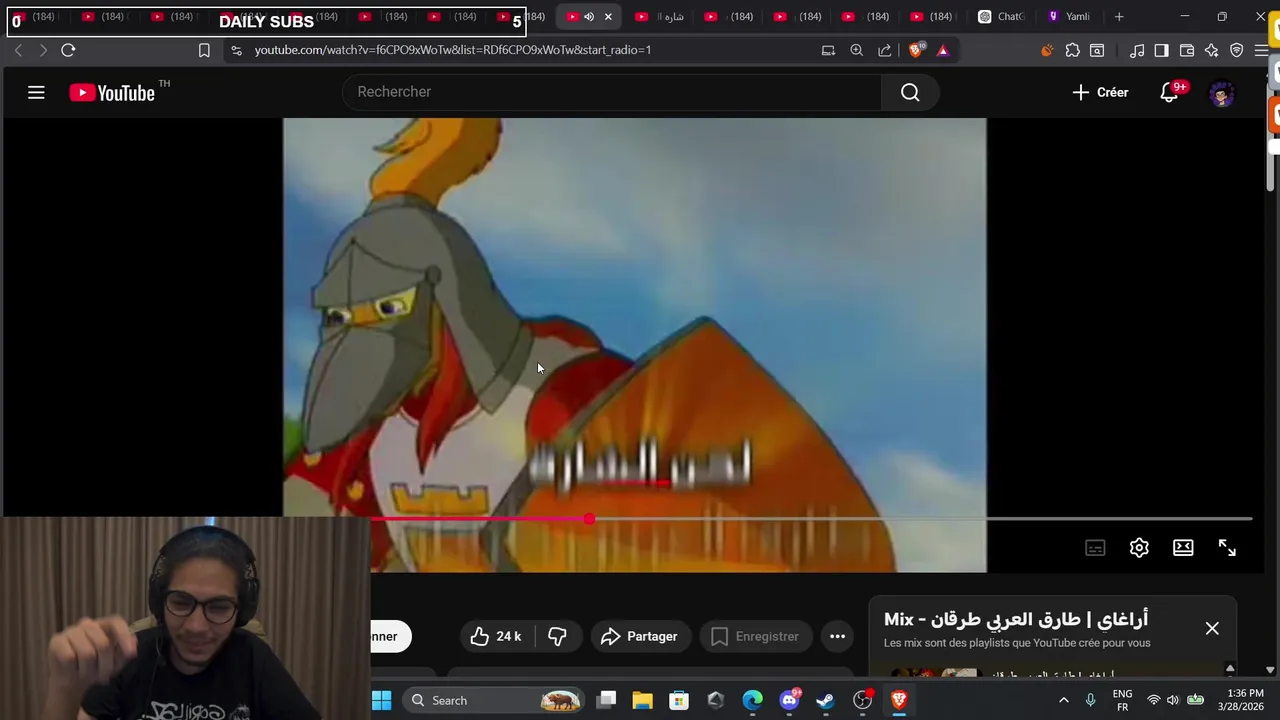The height and width of the screenshot is (720, 1280).
Task: Launch Microsoft Edge from the taskbar
Action: pyautogui.click(x=752, y=700)
